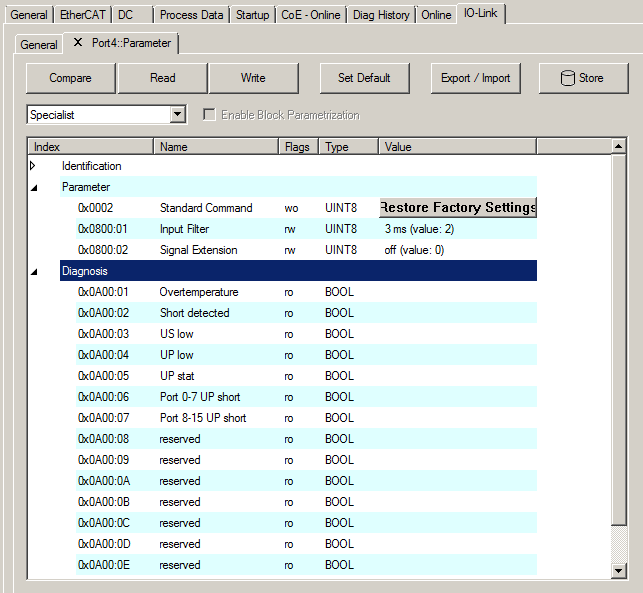The width and height of the screenshot is (643, 593).
Task: Select the 0x0002 Standard Command row
Action: [307, 208]
